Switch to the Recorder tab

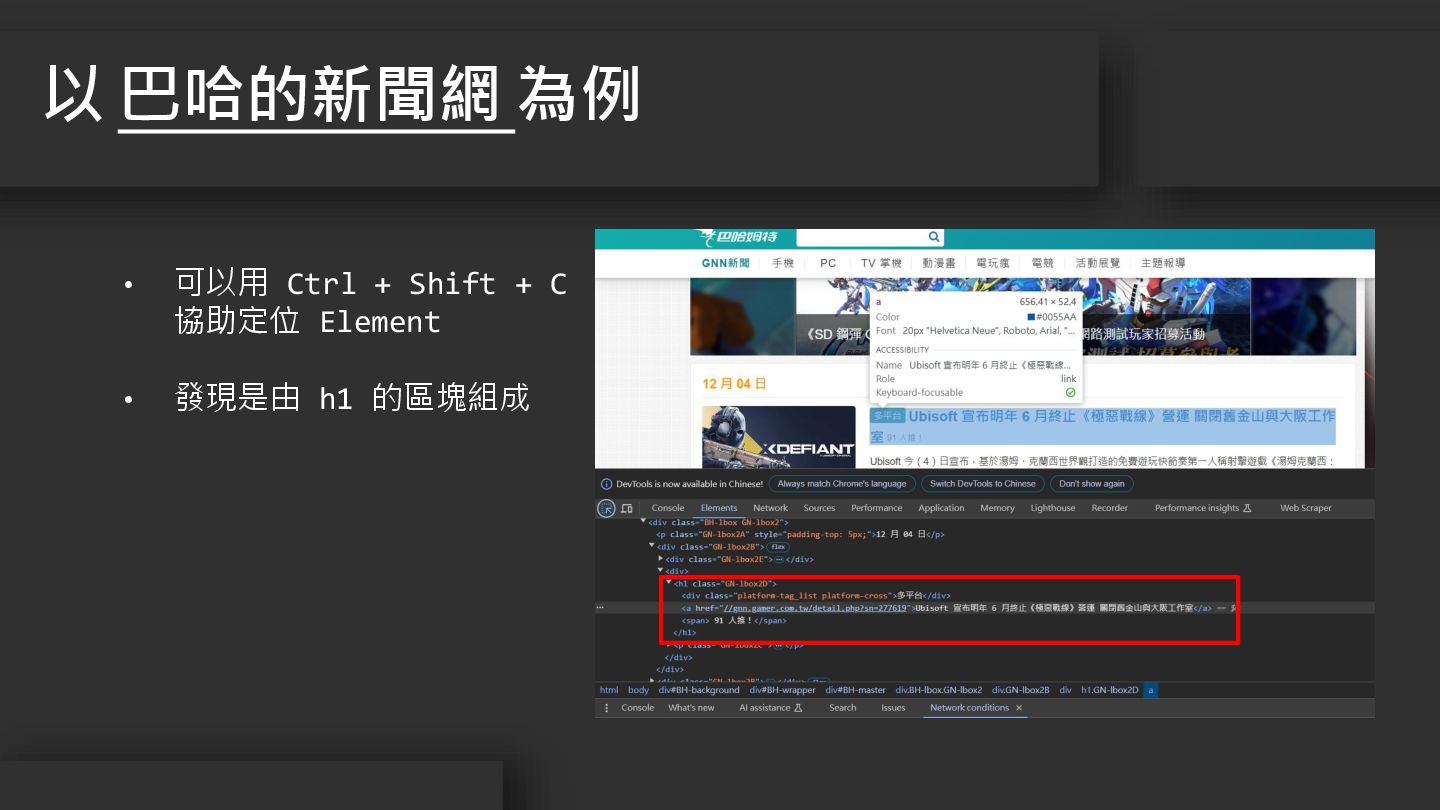(1110, 508)
